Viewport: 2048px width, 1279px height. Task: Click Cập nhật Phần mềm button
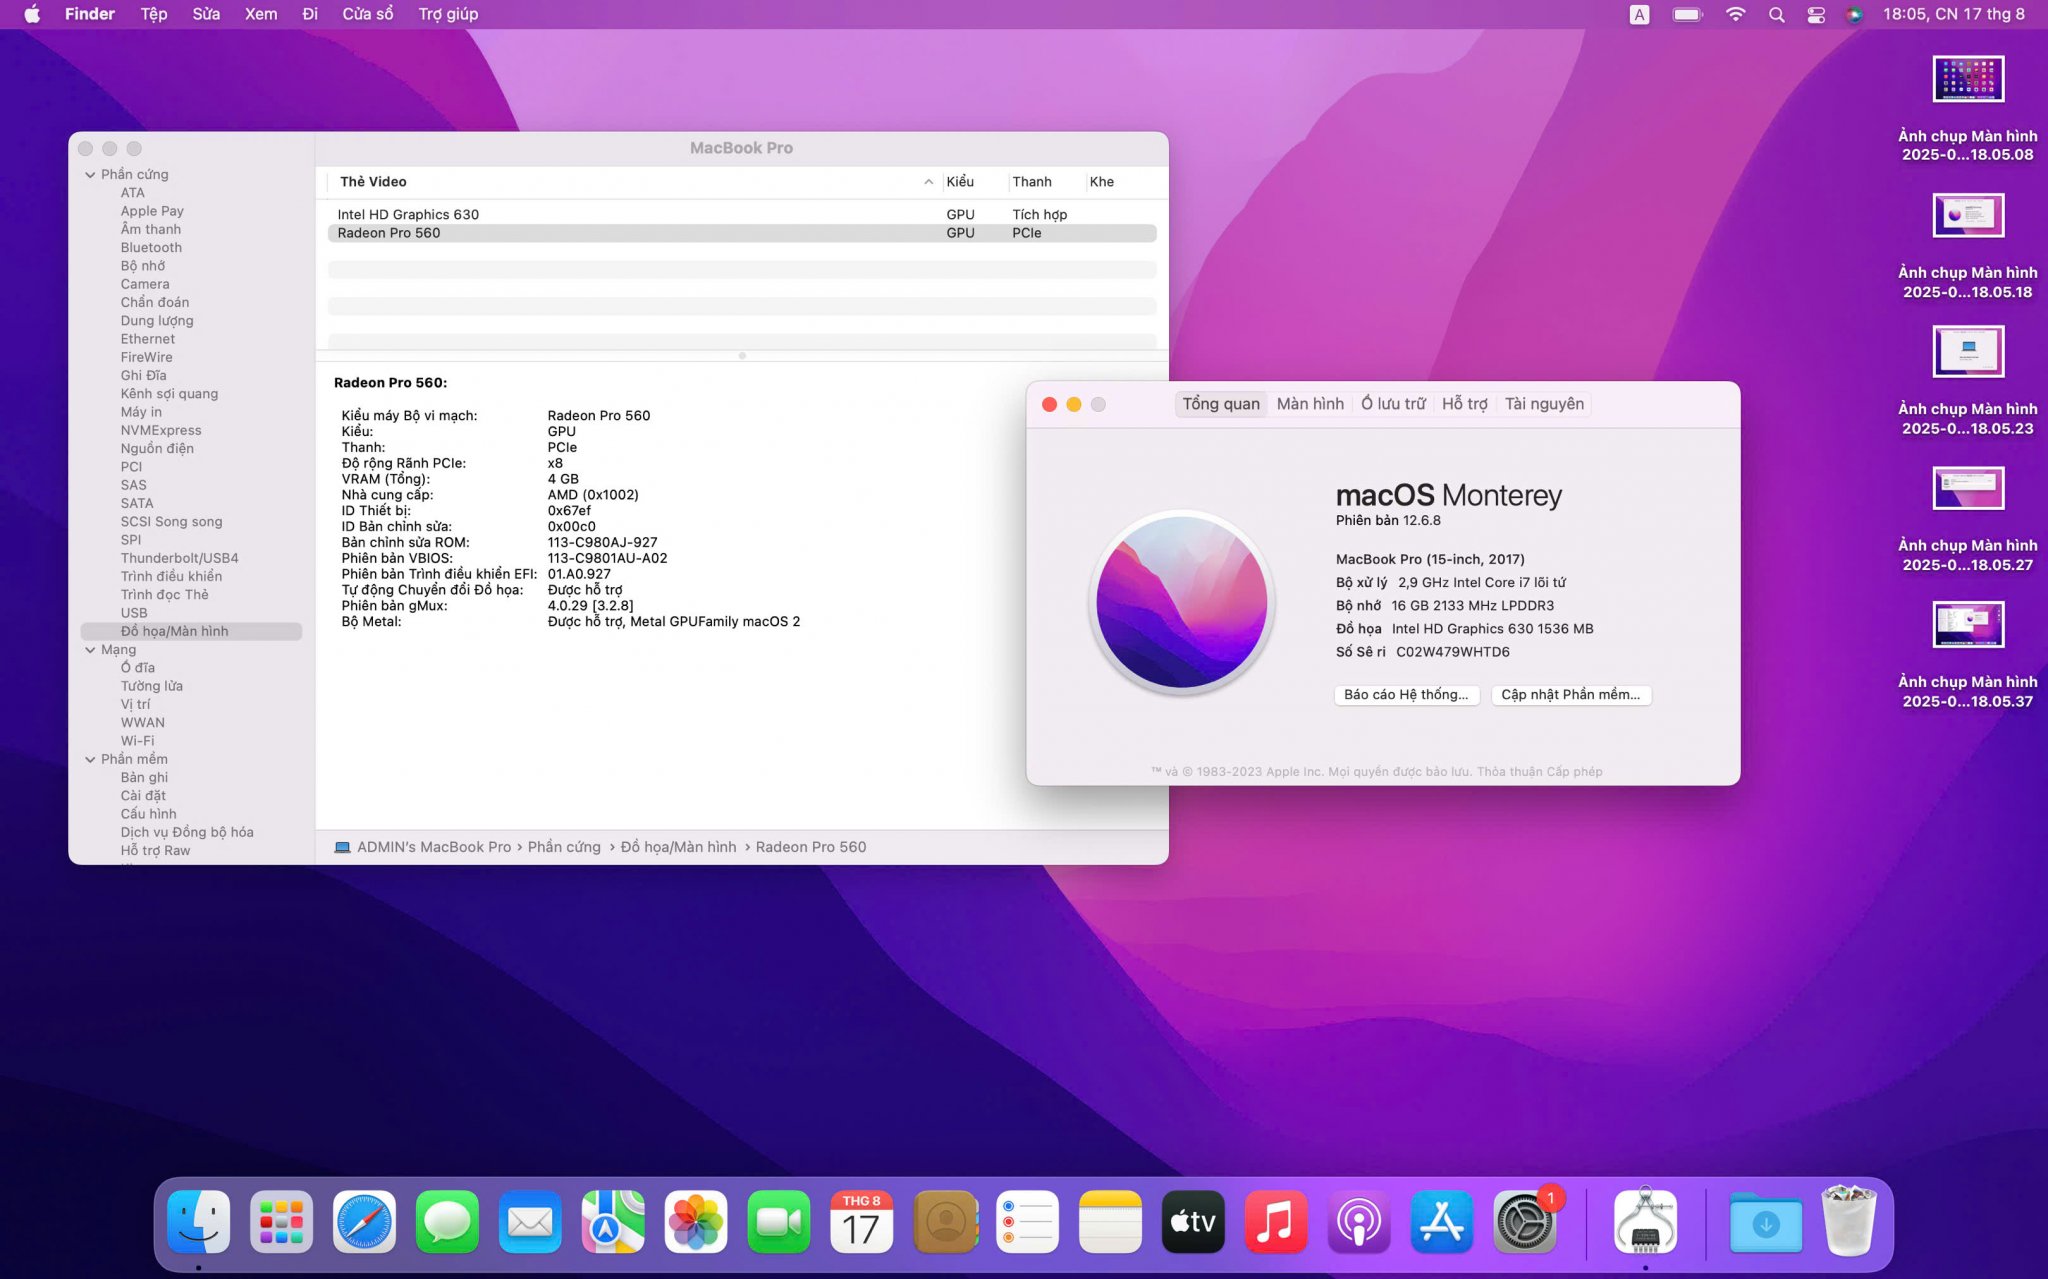(x=1570, y=695)
